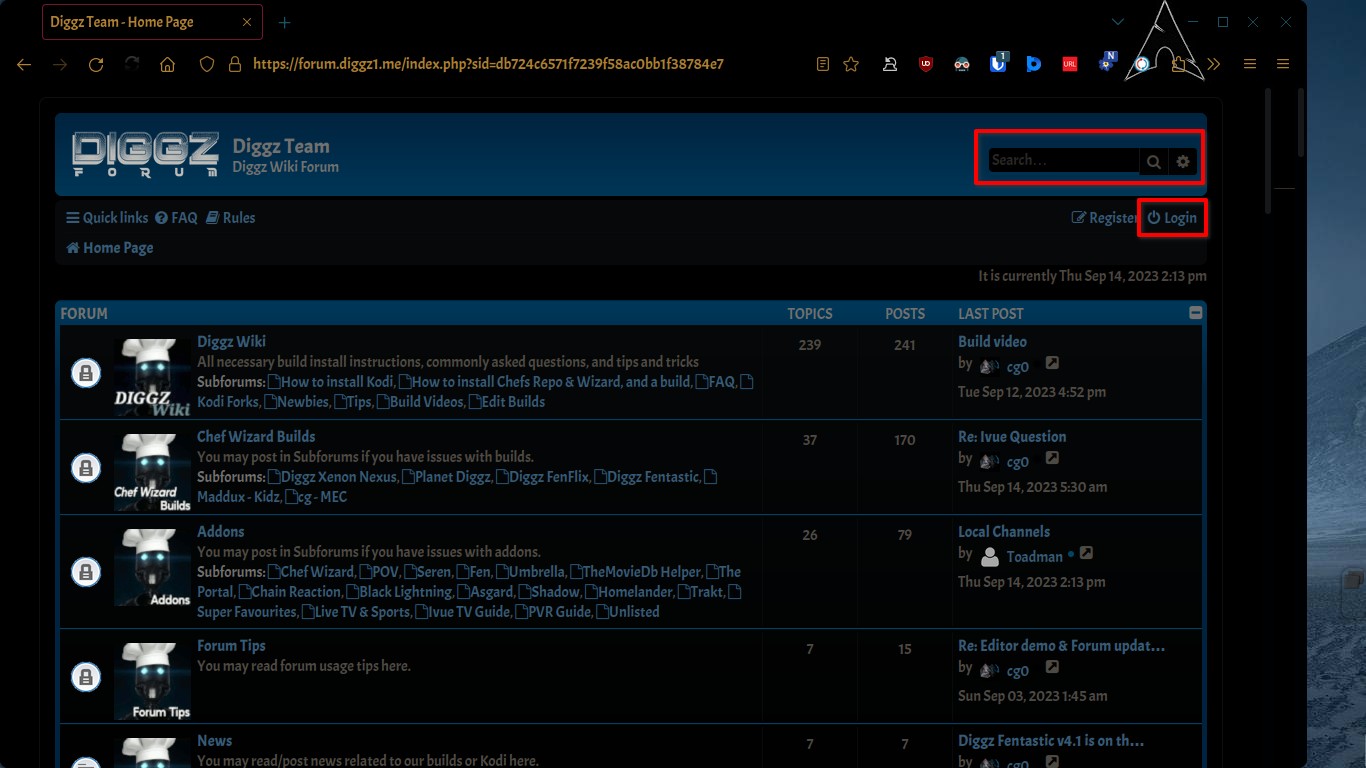This screenshot has width=1366, height=768.
Task: Expand the more tools overflow chevron
Action: click(1214, 64)
